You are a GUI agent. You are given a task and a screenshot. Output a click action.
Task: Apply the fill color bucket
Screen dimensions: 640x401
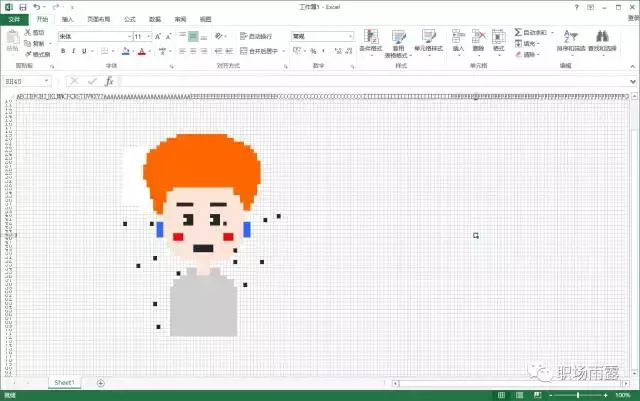pos(126,51)
